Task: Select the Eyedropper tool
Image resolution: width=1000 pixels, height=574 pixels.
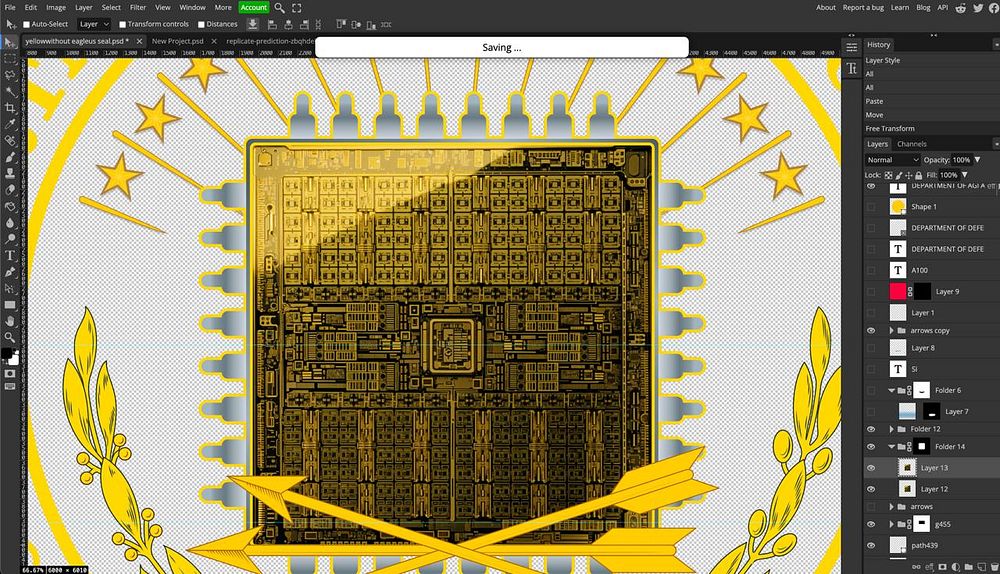Action: coord(10,124)
